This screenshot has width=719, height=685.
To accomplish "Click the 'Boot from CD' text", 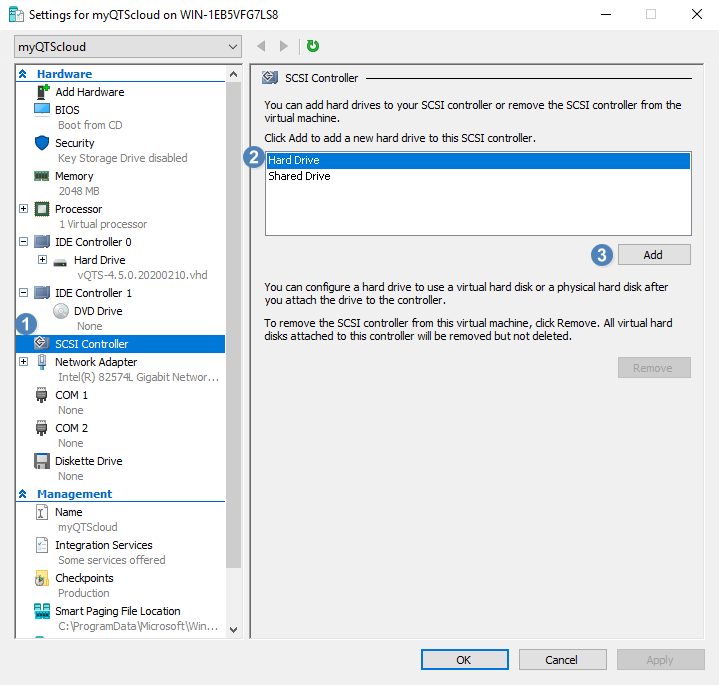I will click(x=90, y=125).
